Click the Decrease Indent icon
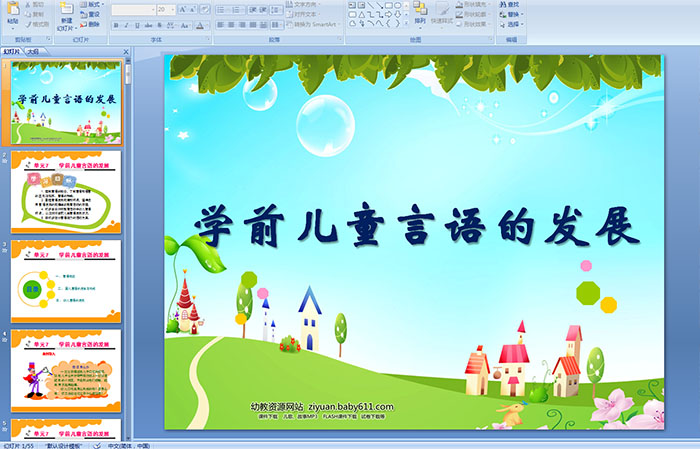700x449 pixels. pos(253,10)
